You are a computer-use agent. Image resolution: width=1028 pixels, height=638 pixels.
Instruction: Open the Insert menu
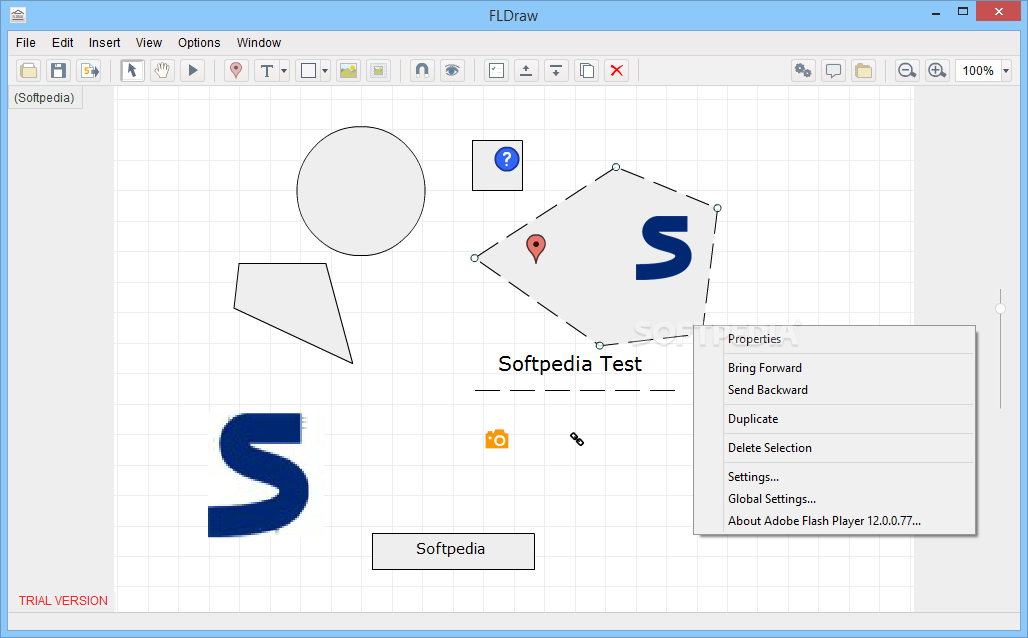104,43
